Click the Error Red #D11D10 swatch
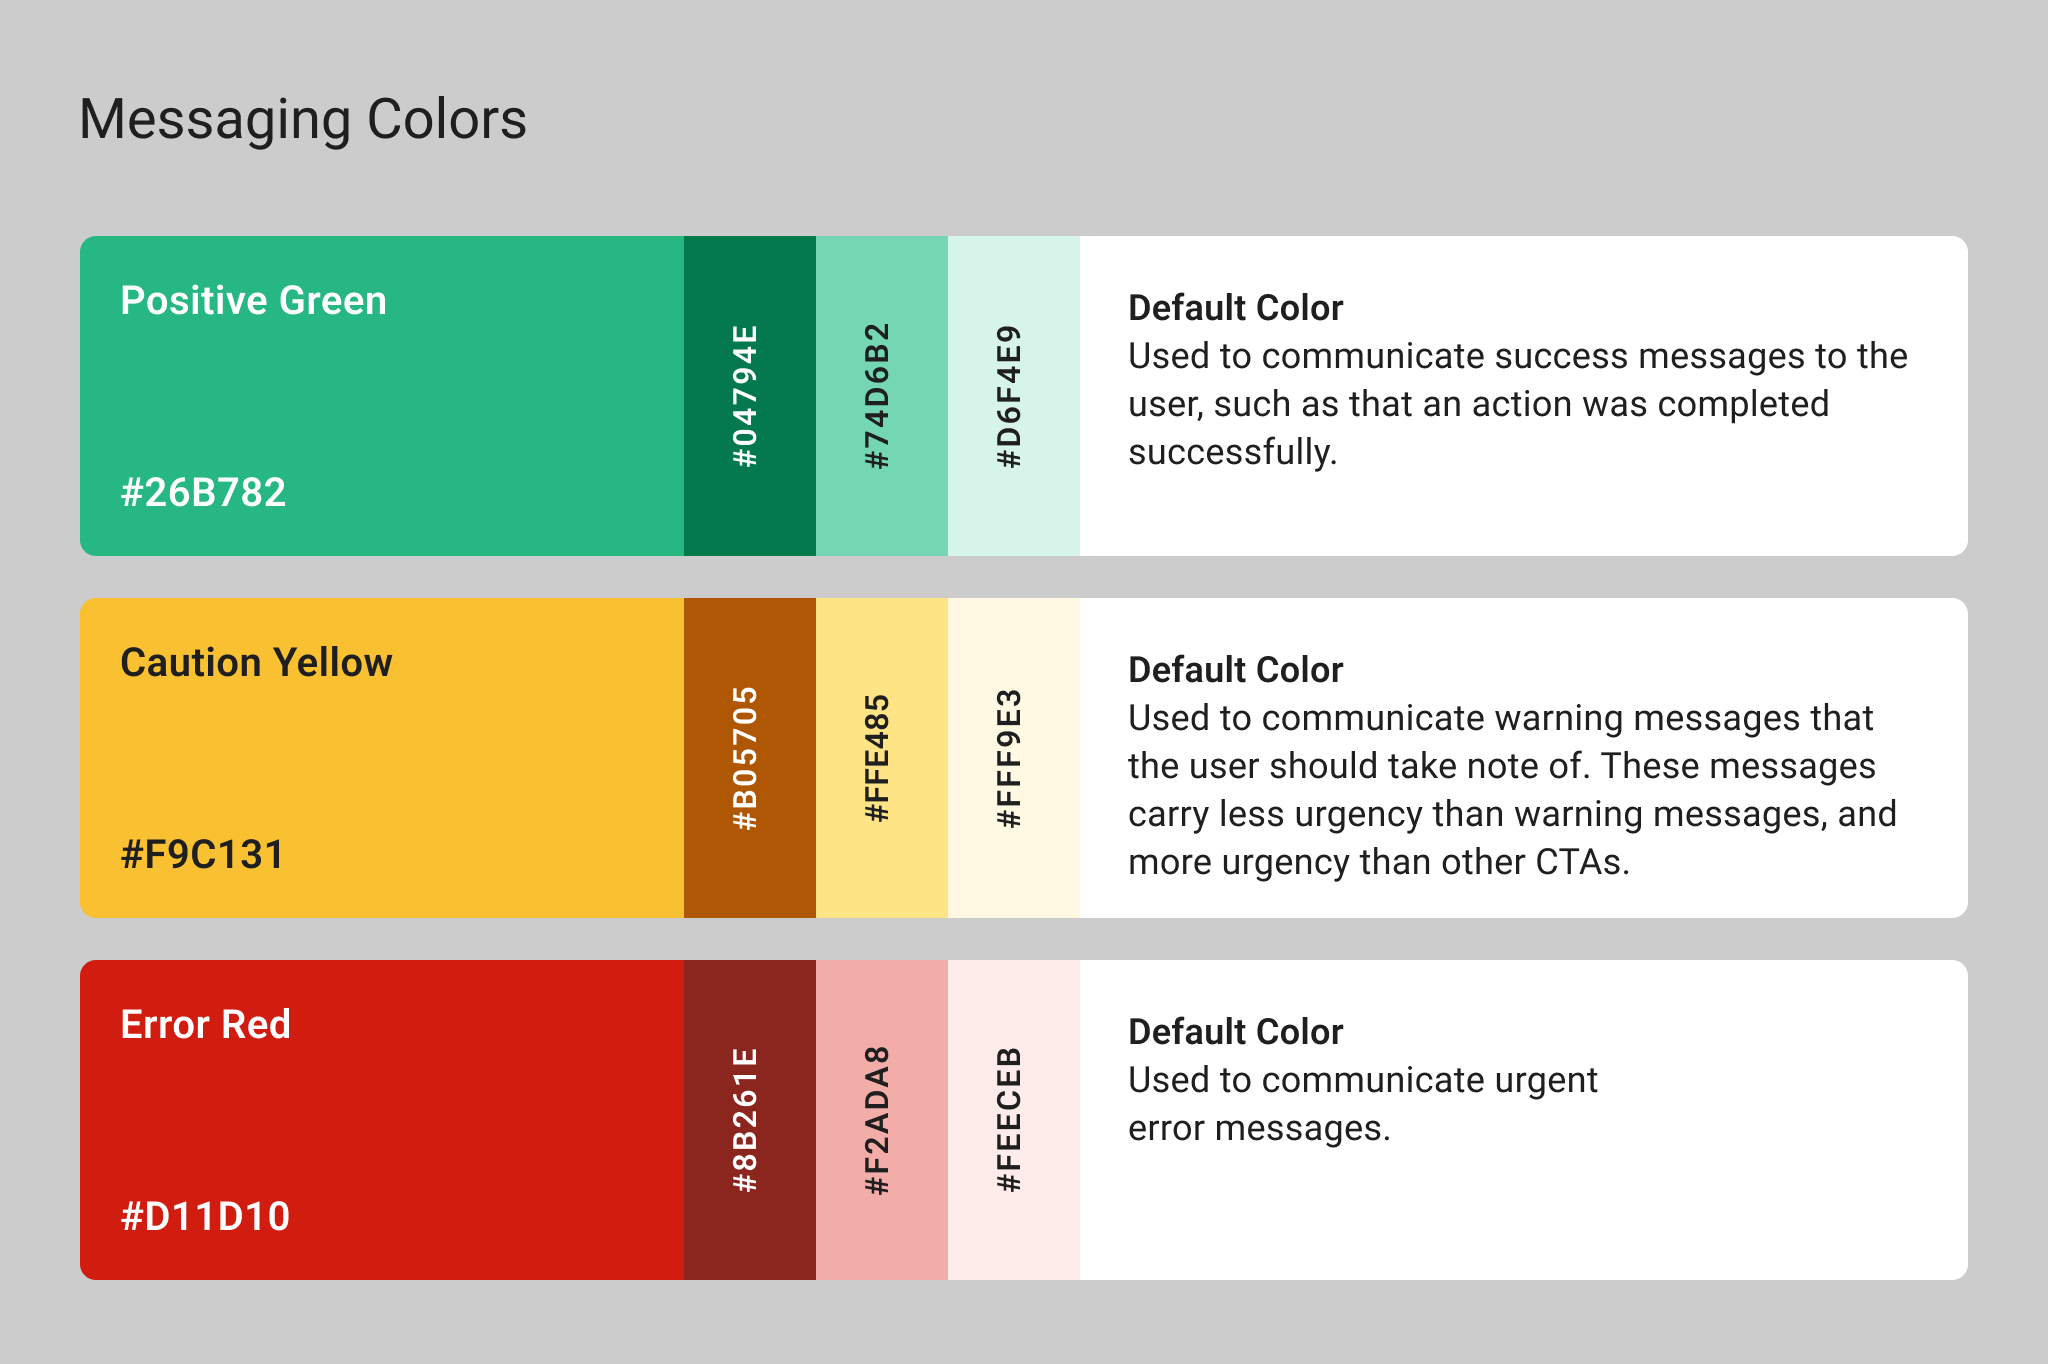 tap(382, 1120)
